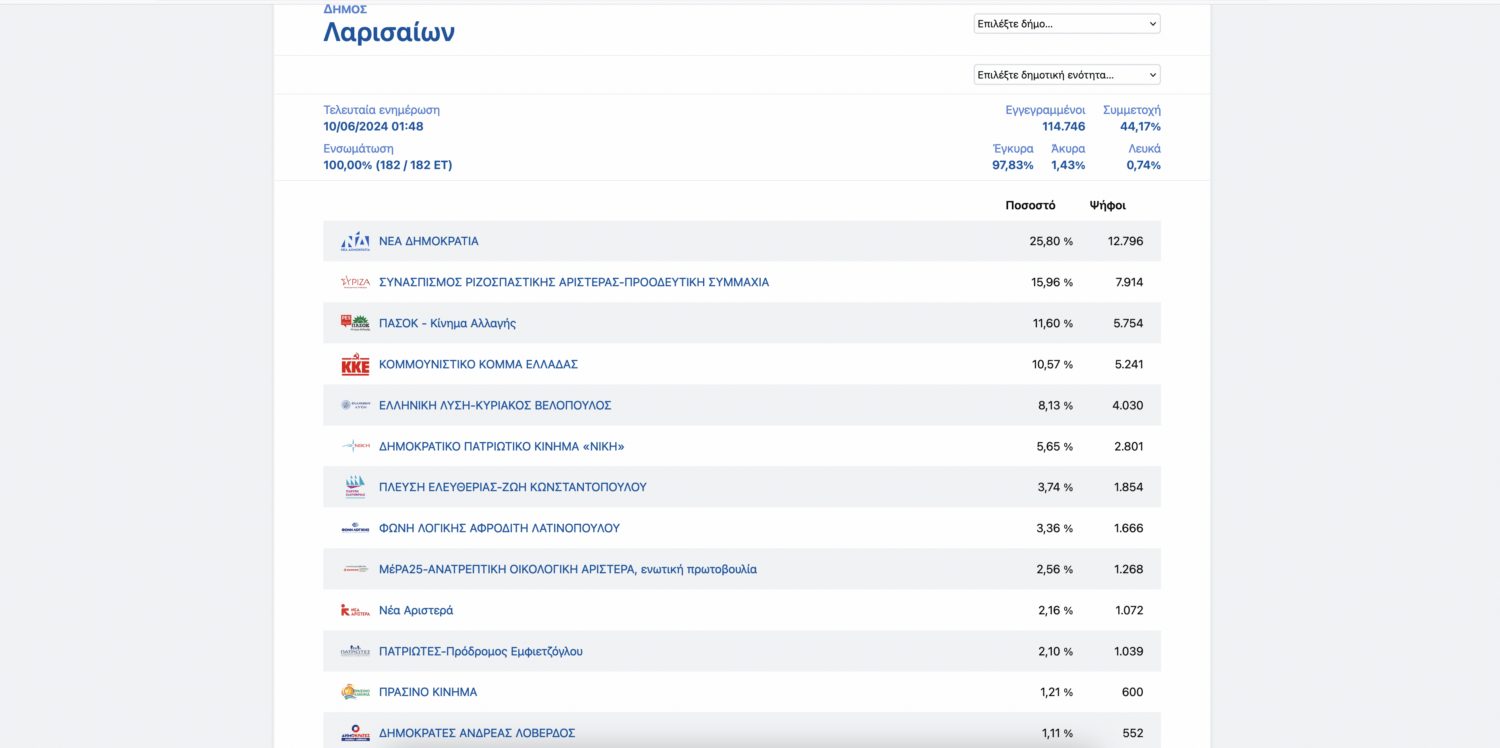The height and width of the screenshot is (748, 1500).
Task: Open ΔΗΜΟΚΡΑΤΕΣ ΑΝΔΡΕΑΣ ΛΟΒΕΡΔΟΣ link
Action: point(477,733)
